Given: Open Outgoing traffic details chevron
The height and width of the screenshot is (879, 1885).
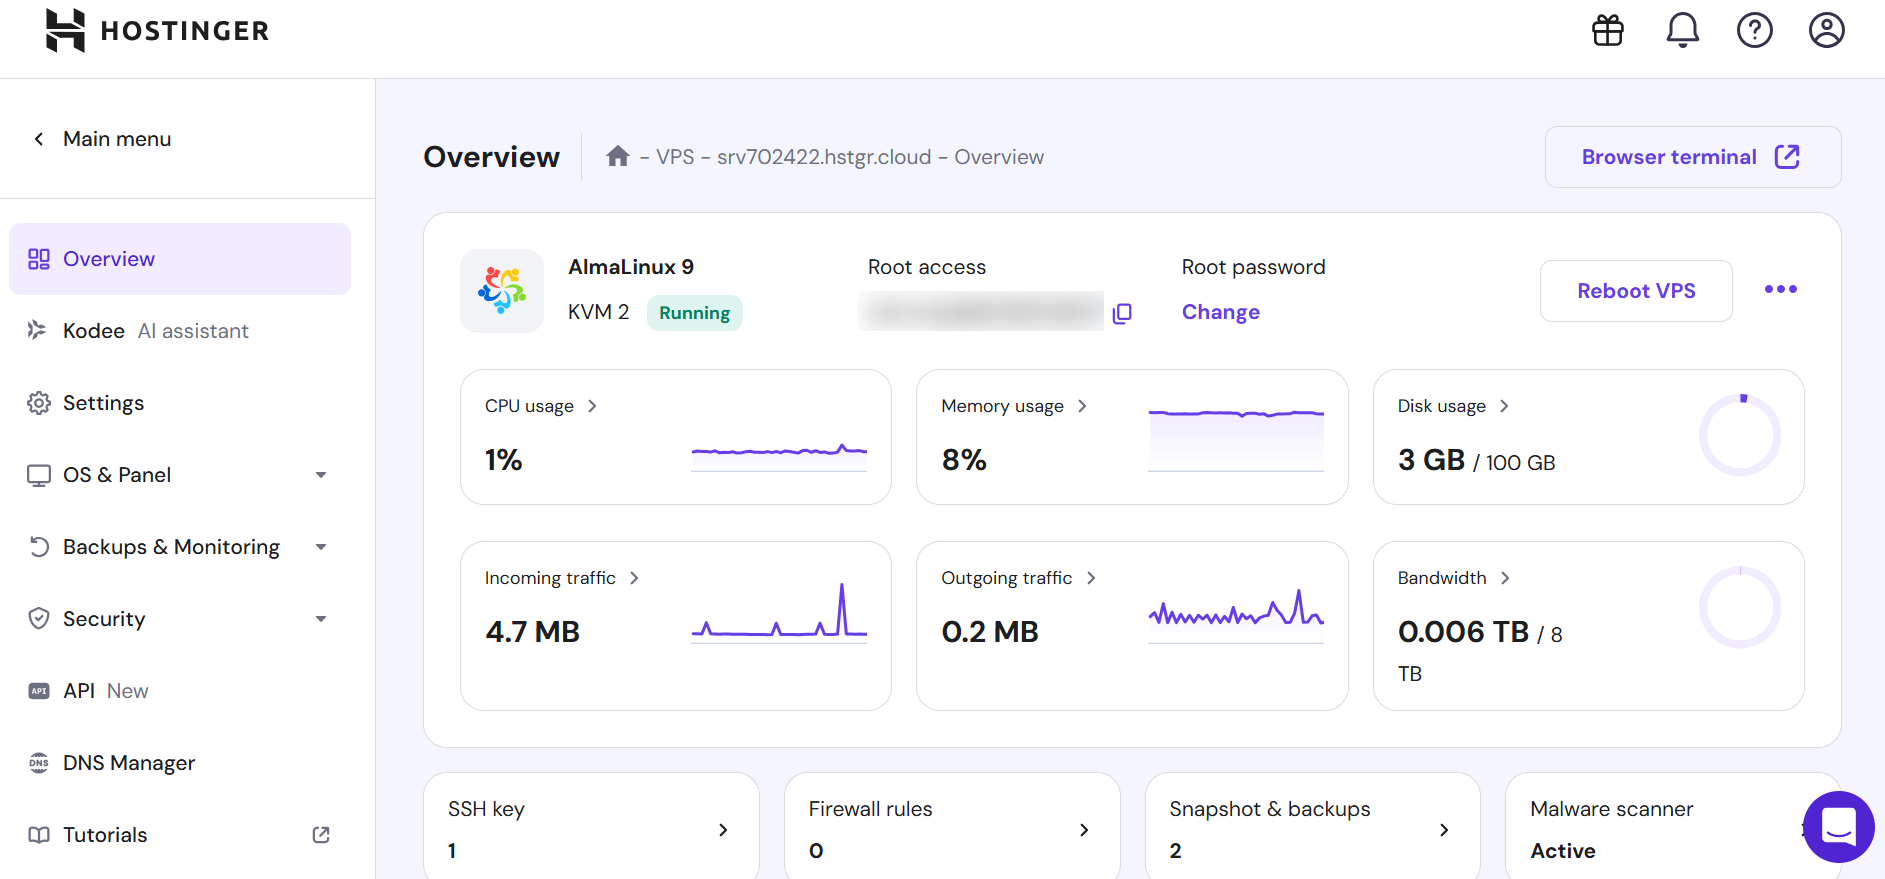Looking at the screenshot, I should click(x=1091, y=578).
